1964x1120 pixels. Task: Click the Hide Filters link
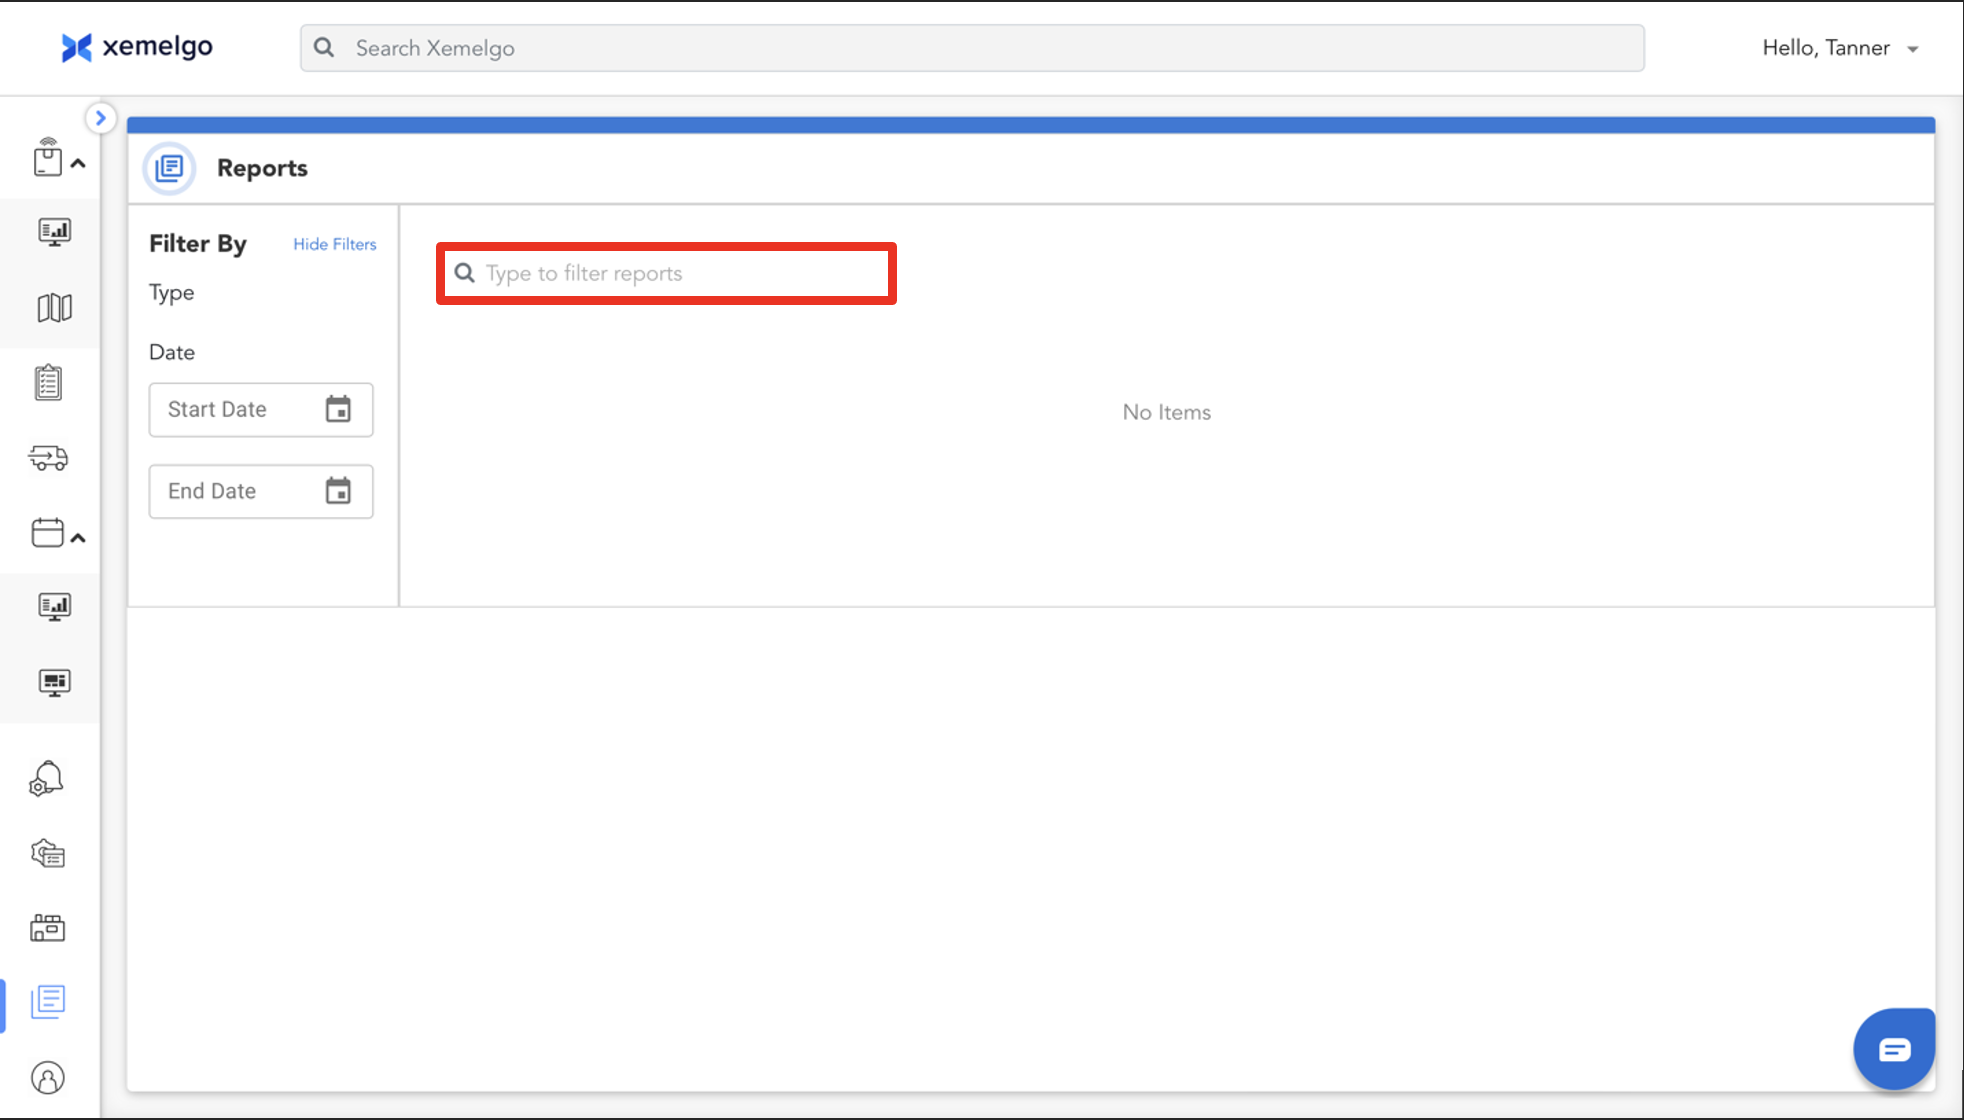point(334,244)
